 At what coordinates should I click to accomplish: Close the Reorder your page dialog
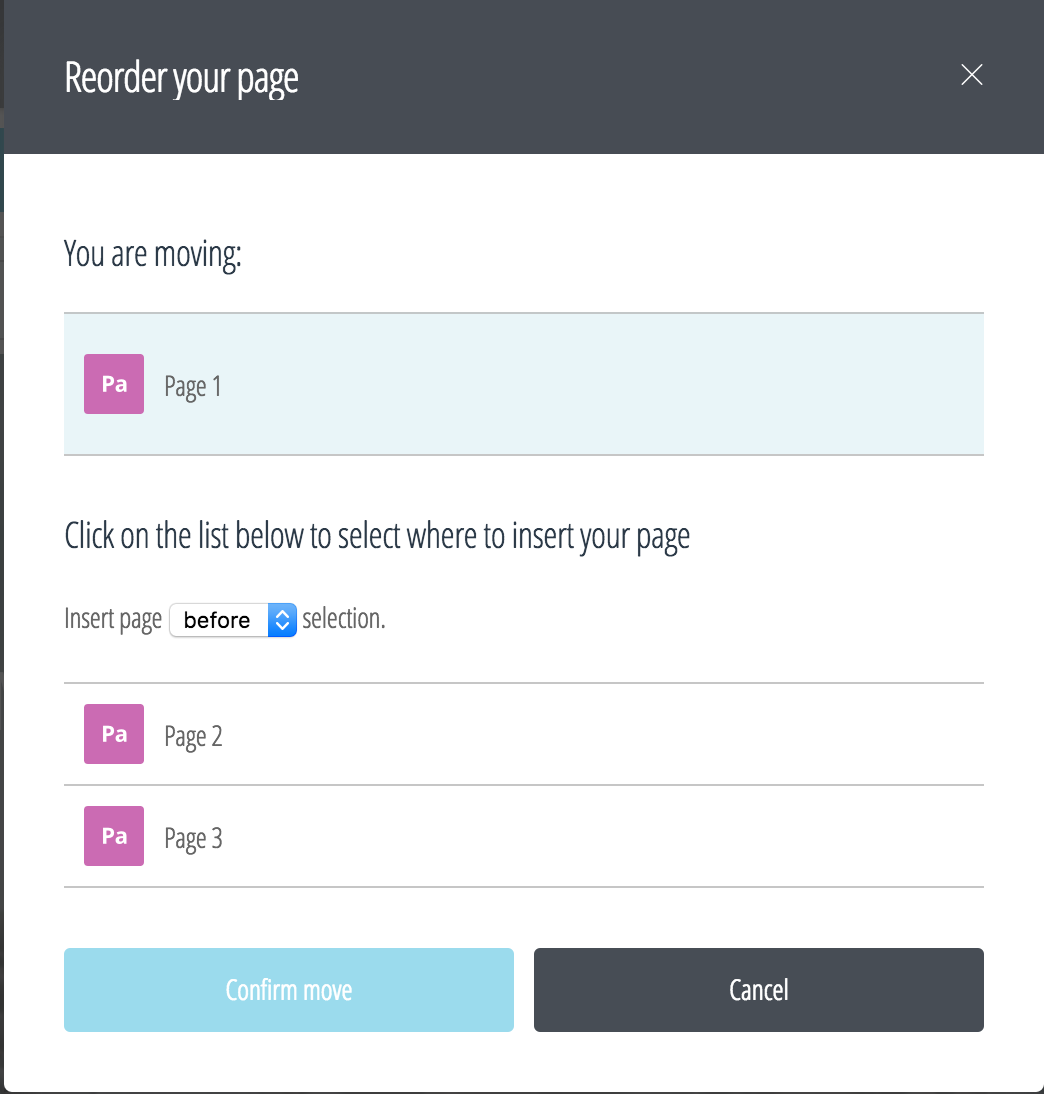(x=971, y=75)
